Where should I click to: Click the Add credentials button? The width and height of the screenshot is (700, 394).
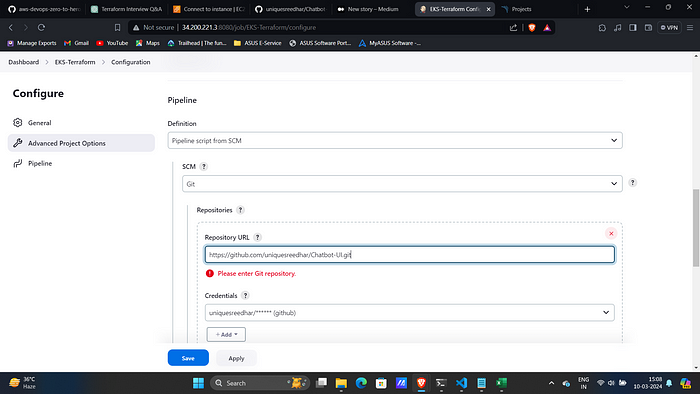point(226,335)
